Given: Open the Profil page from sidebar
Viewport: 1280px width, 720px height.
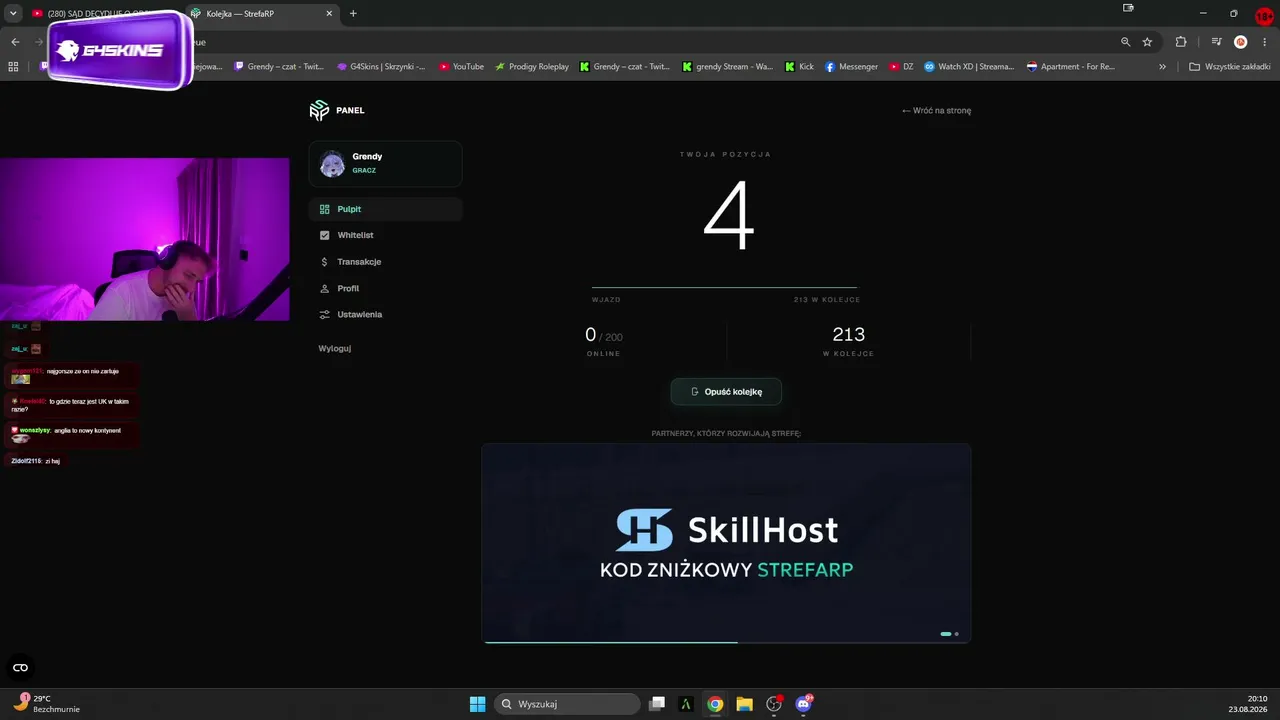Looking at the screenshot, I should pos(385,288).
